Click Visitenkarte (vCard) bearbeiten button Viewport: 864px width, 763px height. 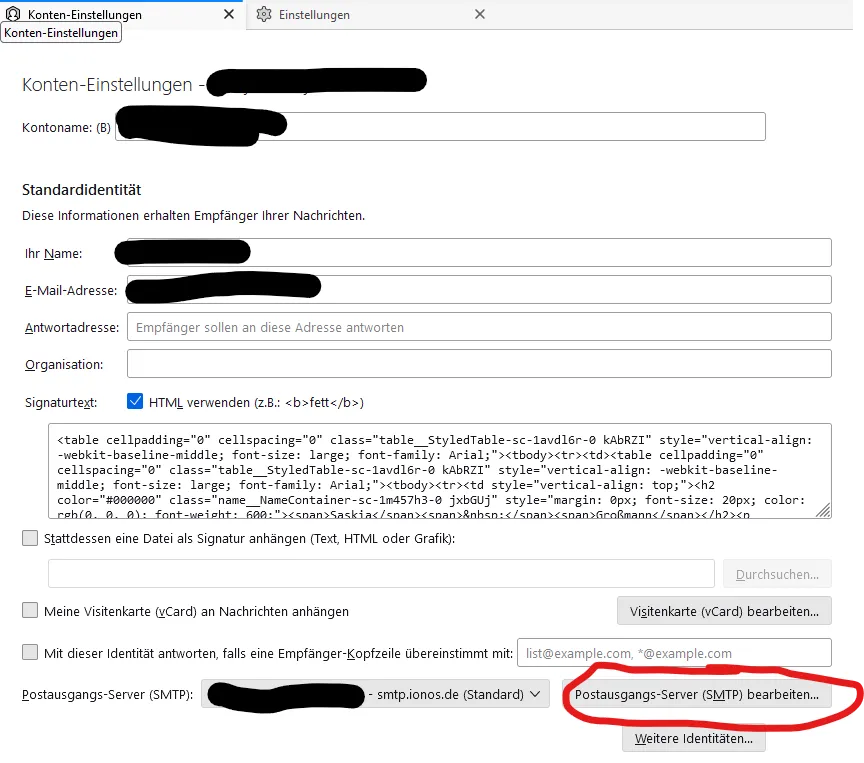[x=724, y=611]
